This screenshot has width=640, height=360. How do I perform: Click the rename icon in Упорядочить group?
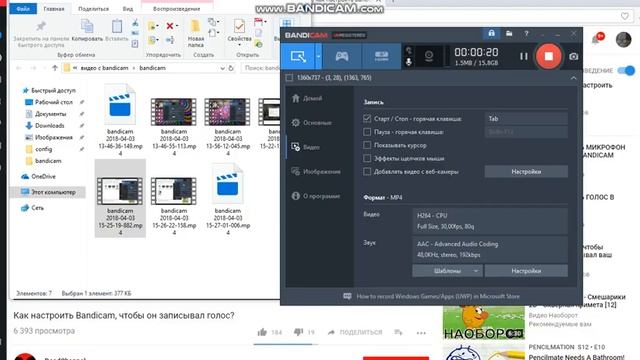[x=170, y=40]
